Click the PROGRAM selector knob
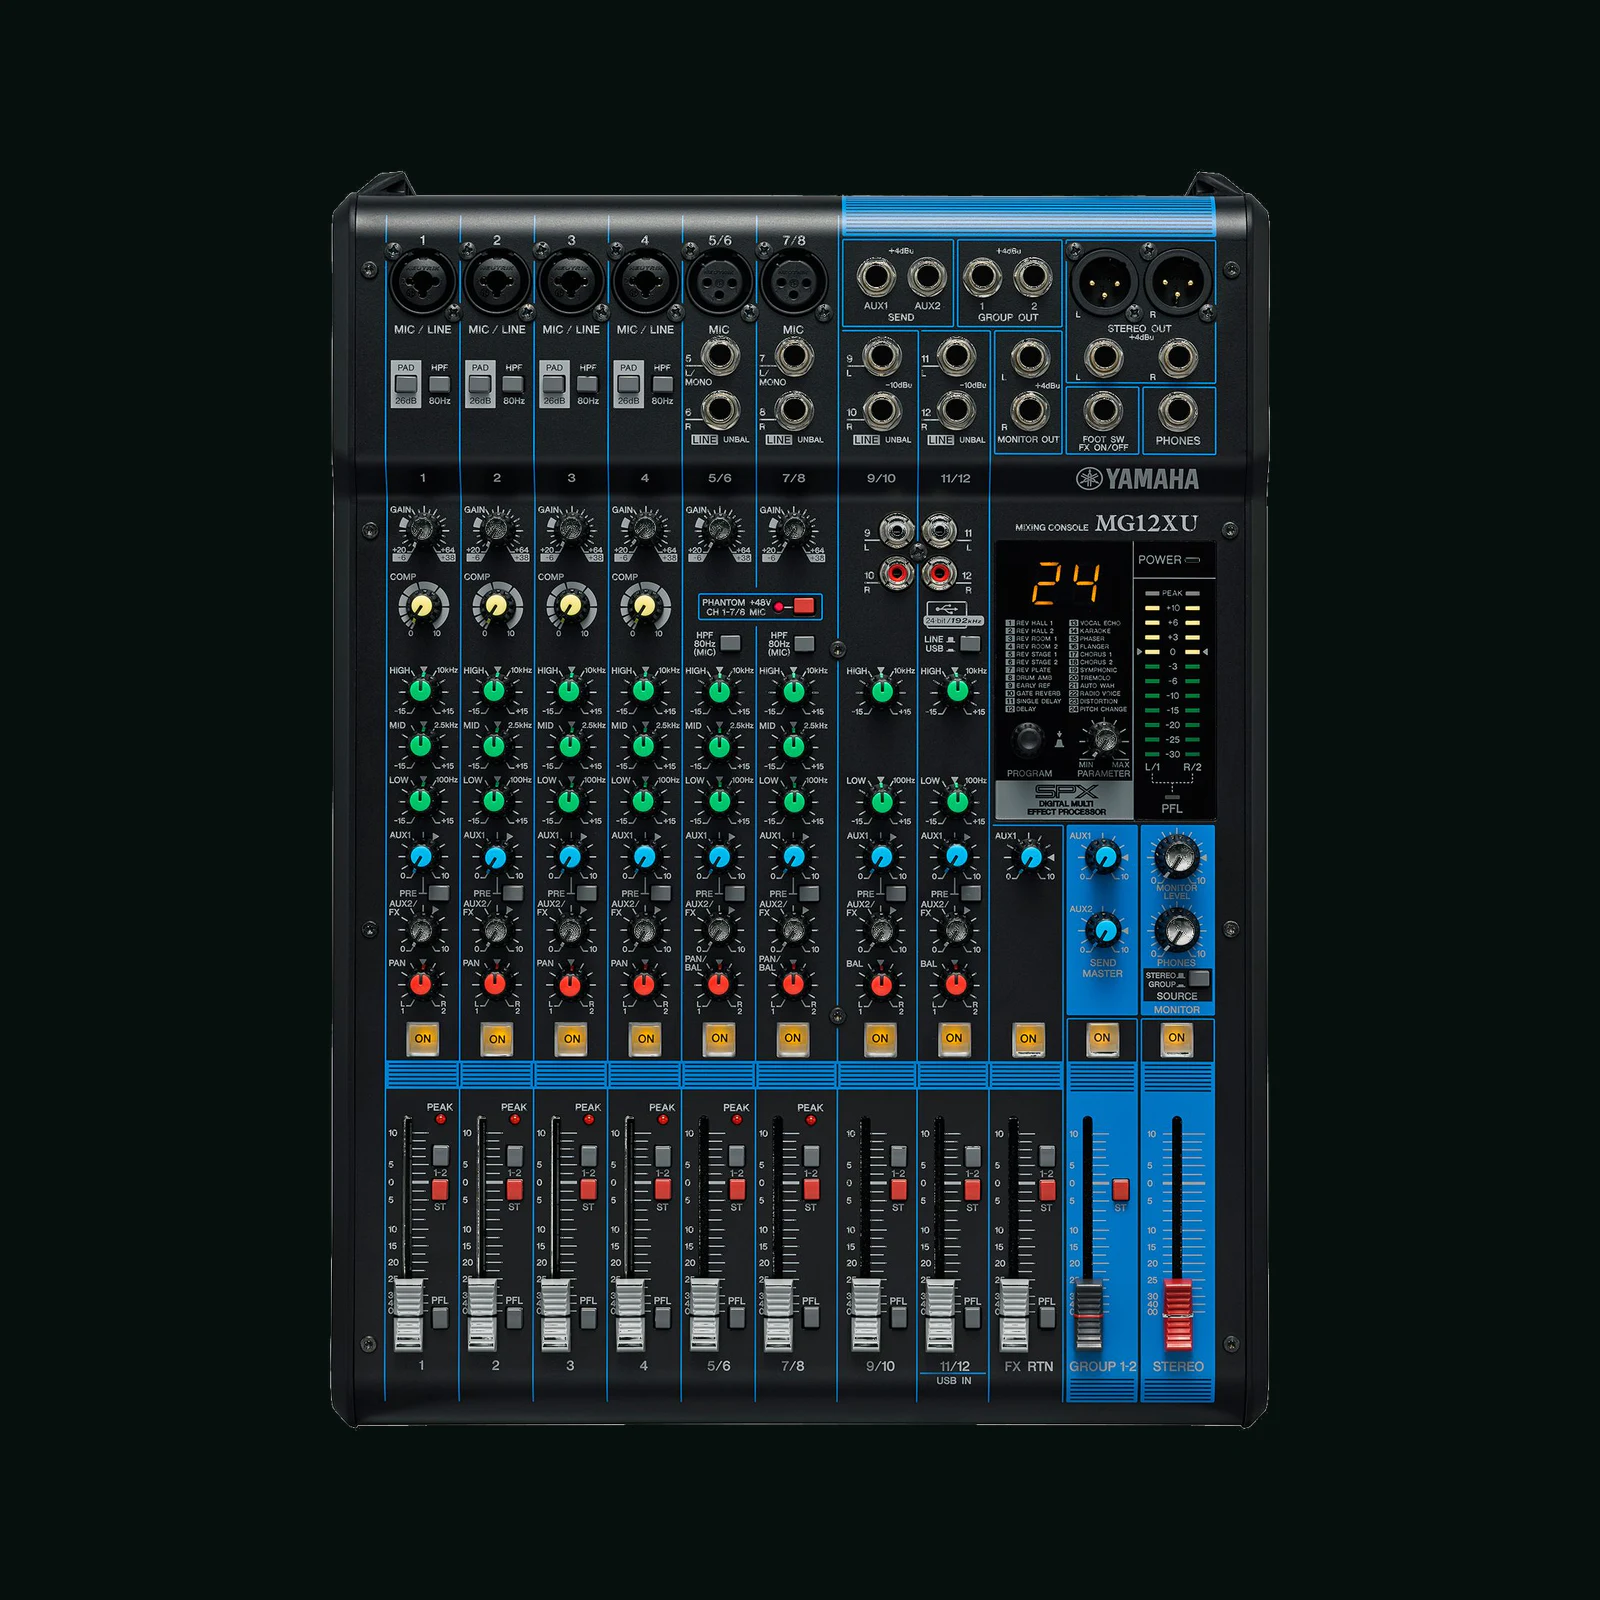Viewport: 1600px width, 1600px height. pos(1027,740)
